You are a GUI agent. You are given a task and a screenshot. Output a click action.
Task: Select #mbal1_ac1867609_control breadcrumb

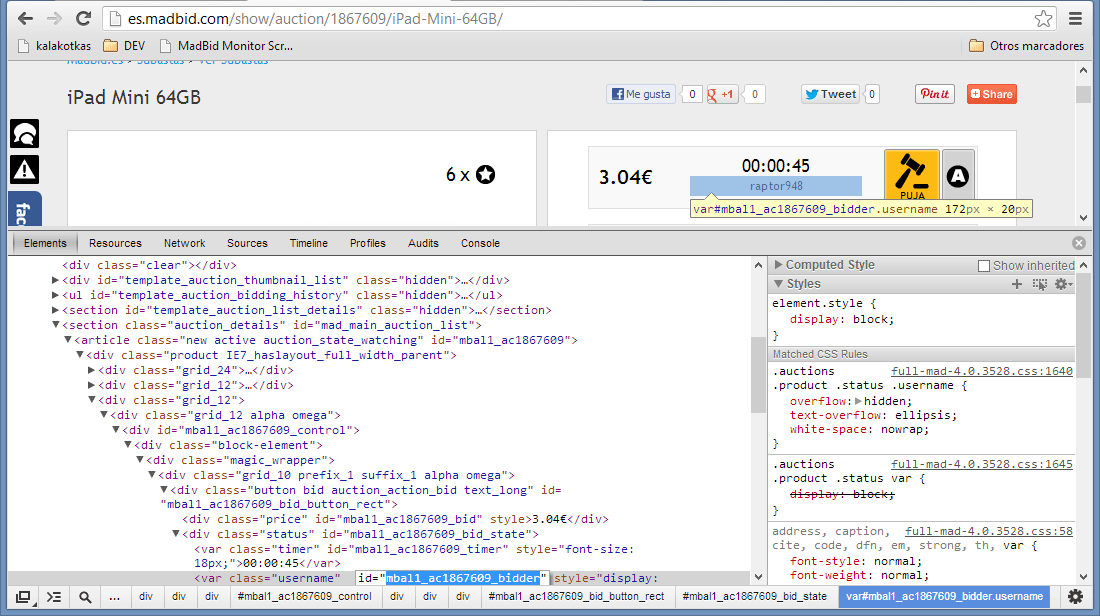[x=304, y=596]
